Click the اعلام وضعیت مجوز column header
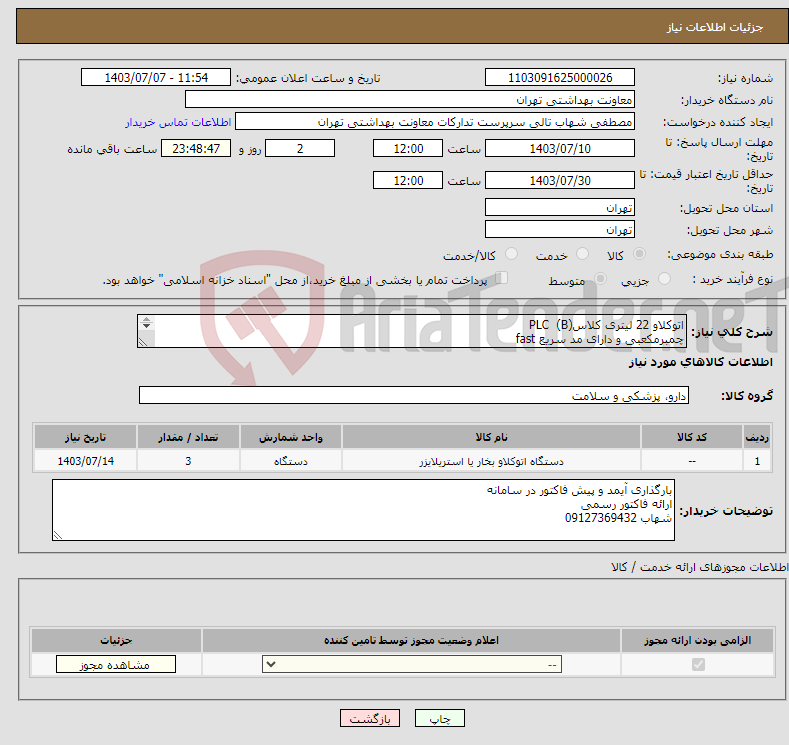Image resolution: width=789 pixels, height=745 pixels. pos(411,640)
